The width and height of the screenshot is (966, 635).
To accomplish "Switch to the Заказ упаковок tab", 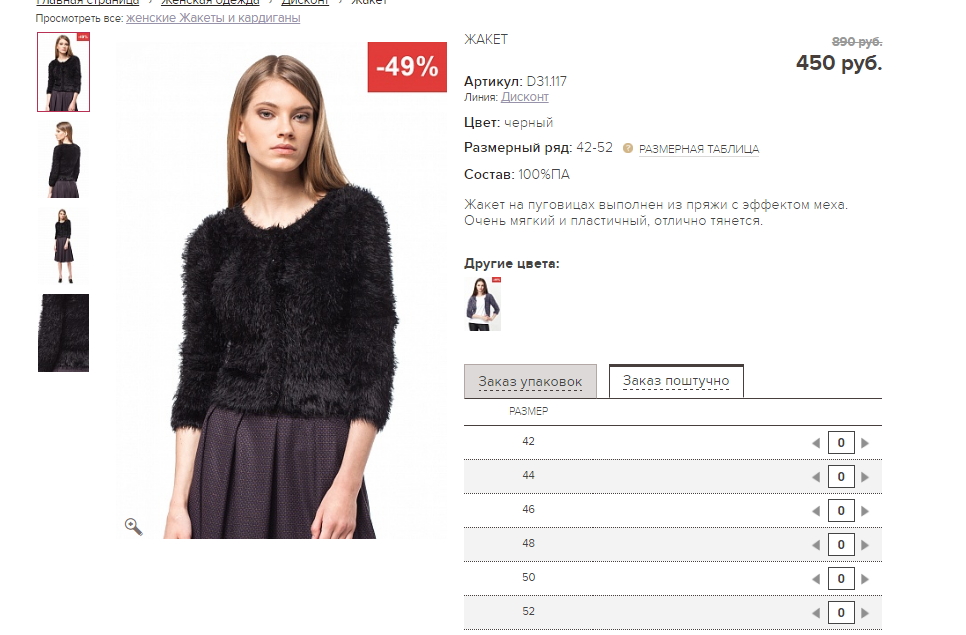I will pos(530,382).
